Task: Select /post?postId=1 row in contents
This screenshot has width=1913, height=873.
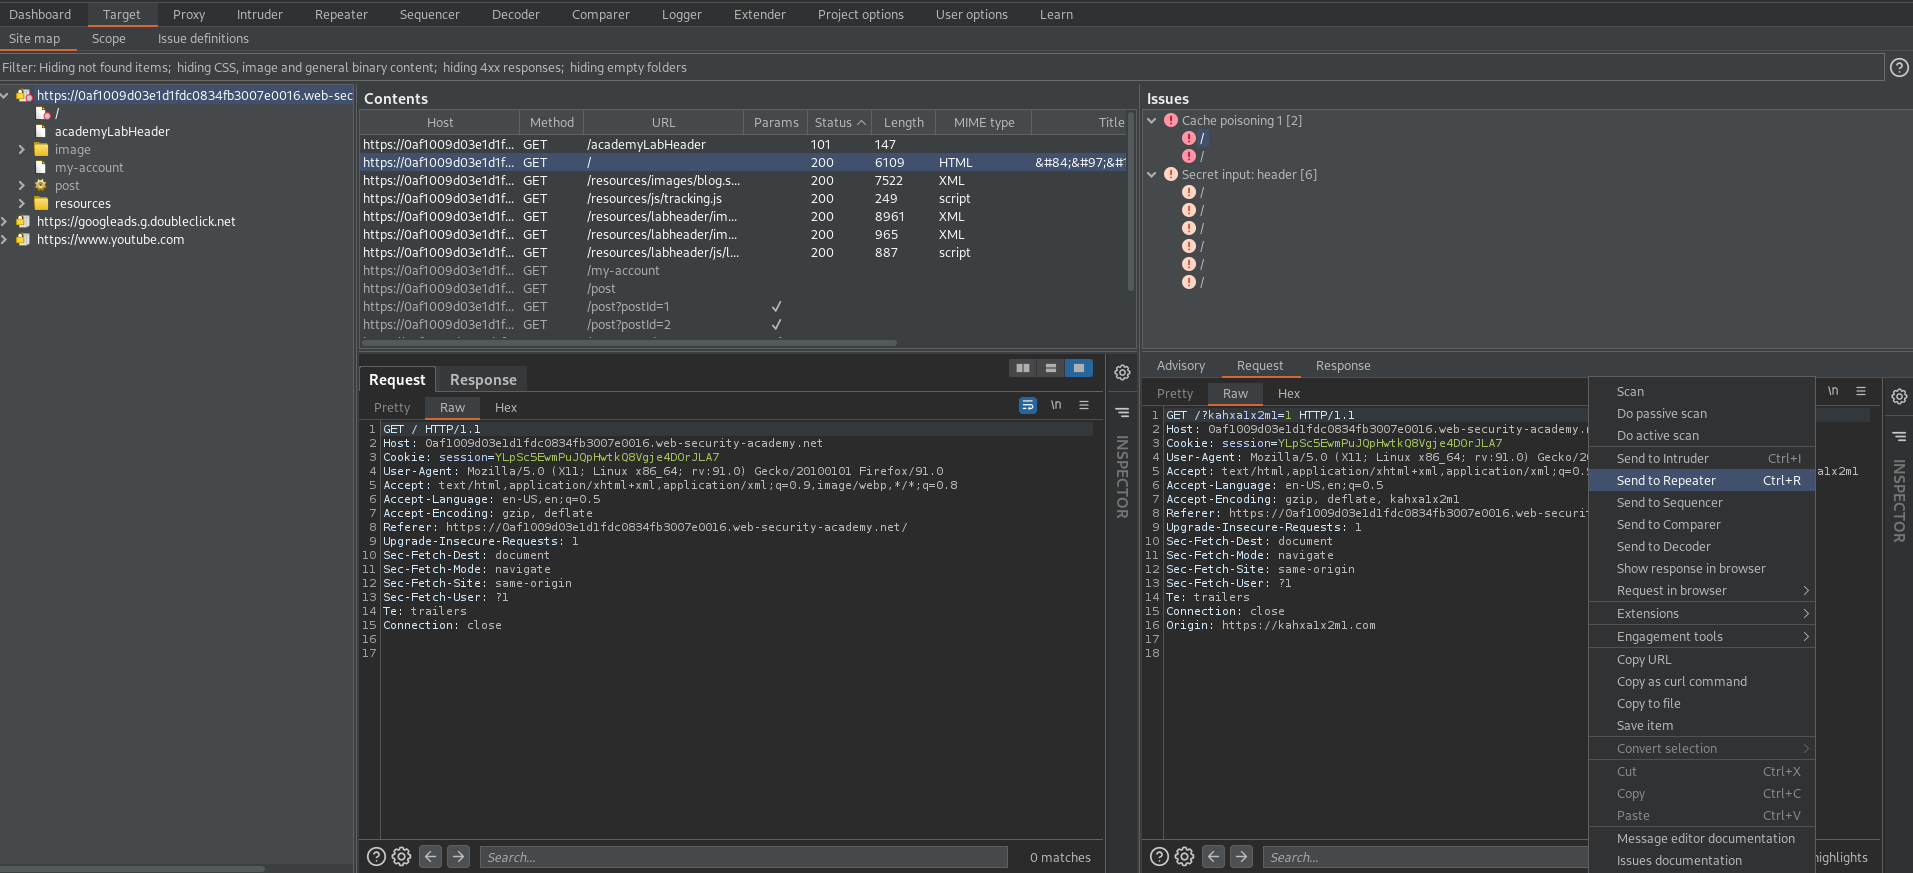Action: pyautogui.click(x=744, y=306)
